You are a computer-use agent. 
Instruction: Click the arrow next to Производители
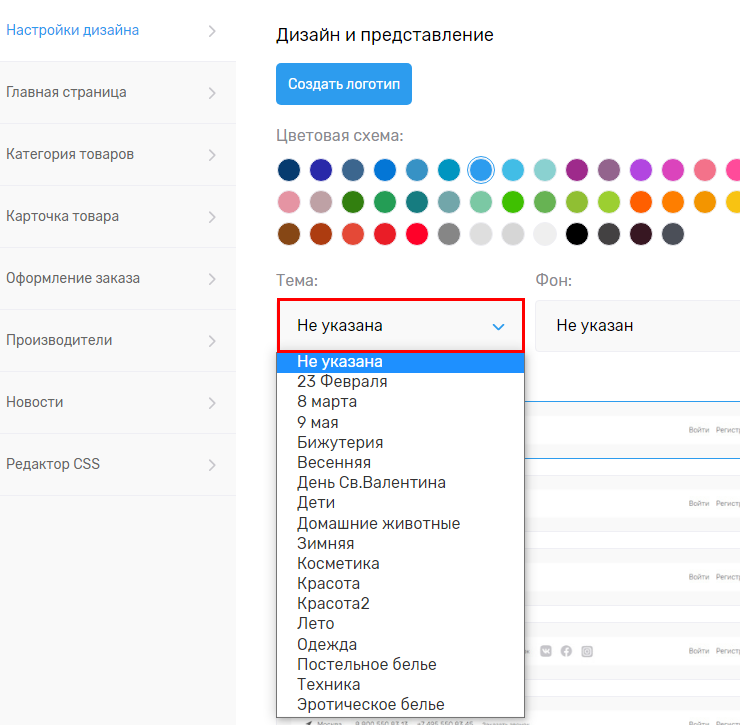click(212, 341)
